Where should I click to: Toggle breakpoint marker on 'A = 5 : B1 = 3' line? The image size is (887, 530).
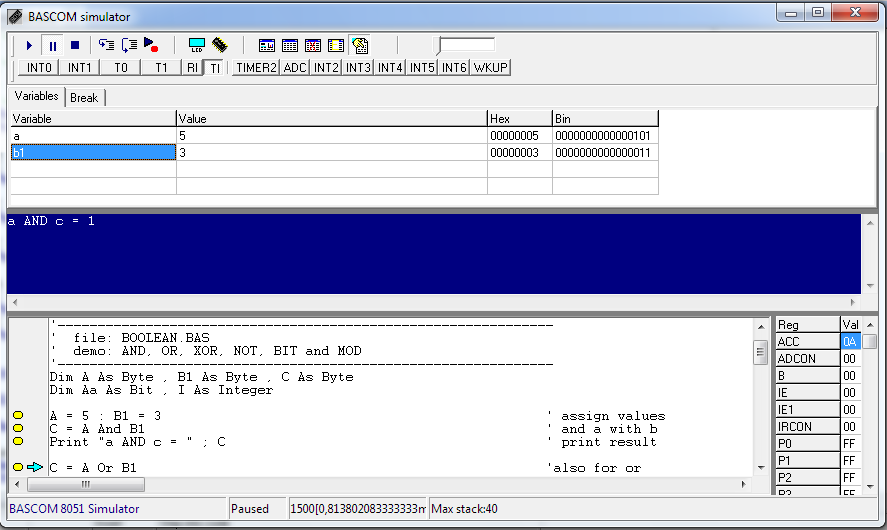pyautogui.click(x=18, y=415)
